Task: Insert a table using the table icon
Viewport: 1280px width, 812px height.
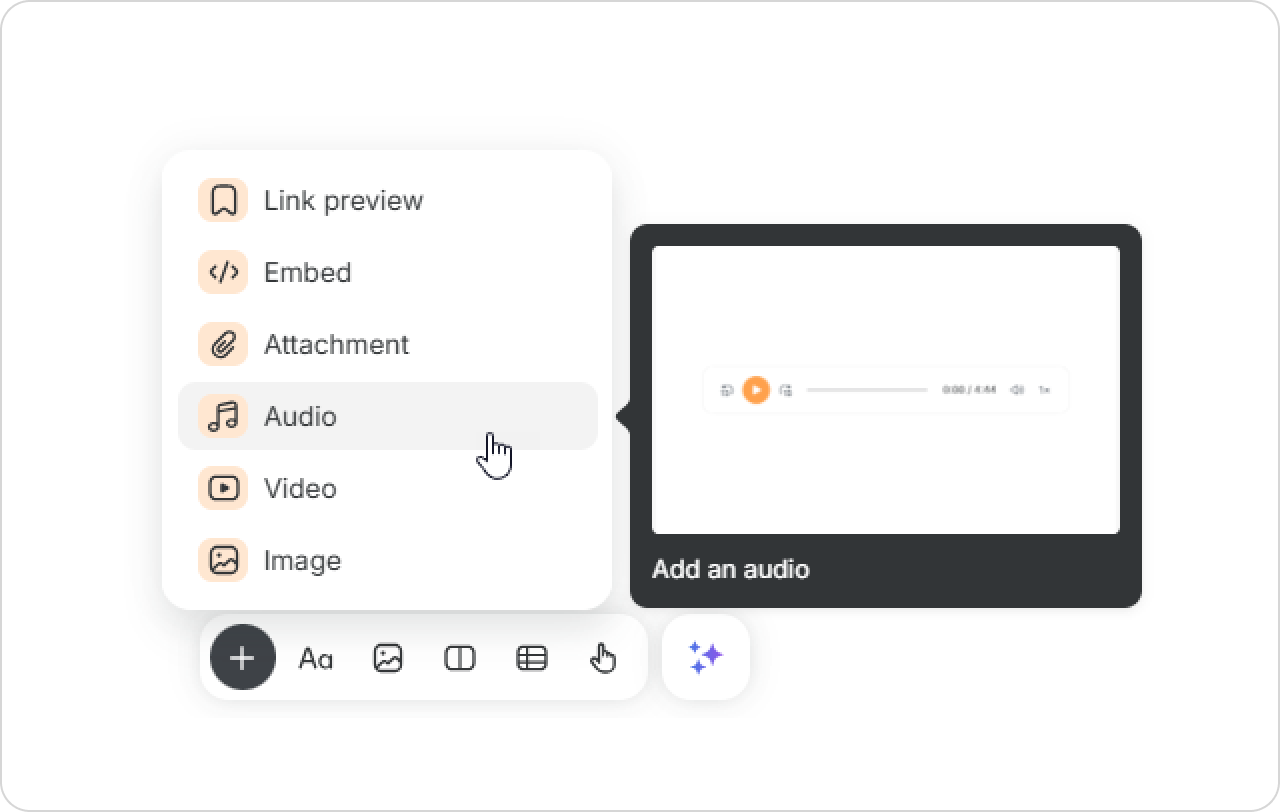Action: coord(531,658)
